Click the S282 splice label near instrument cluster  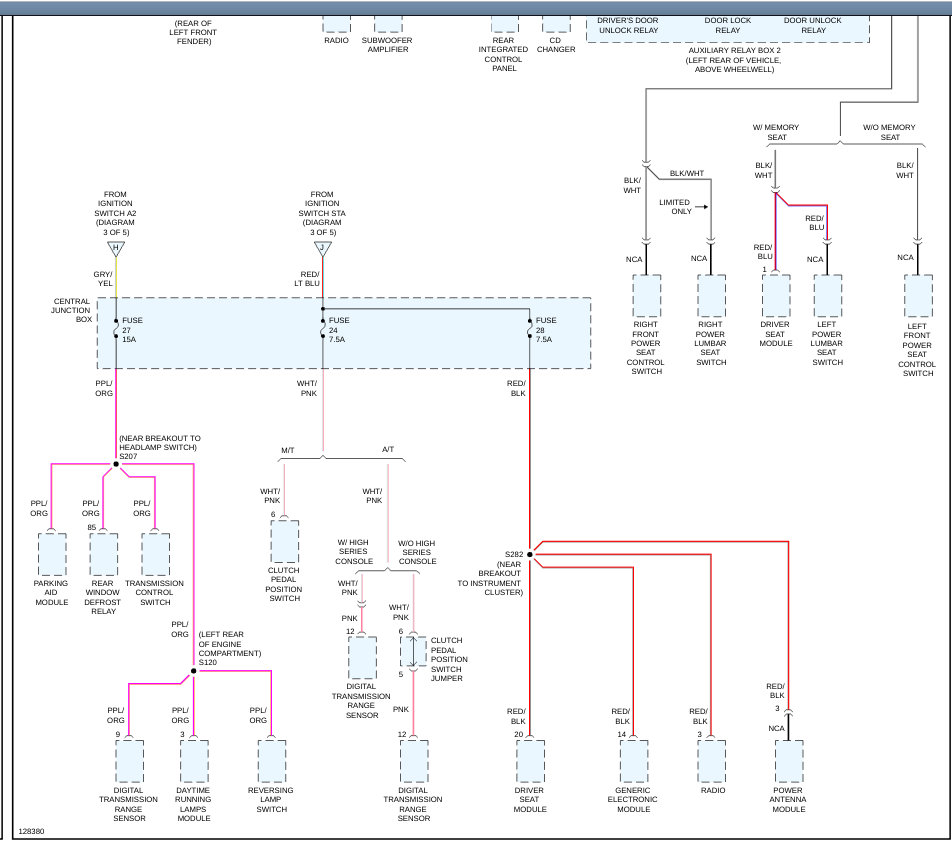pyautogui.click(x=514, y=554)
